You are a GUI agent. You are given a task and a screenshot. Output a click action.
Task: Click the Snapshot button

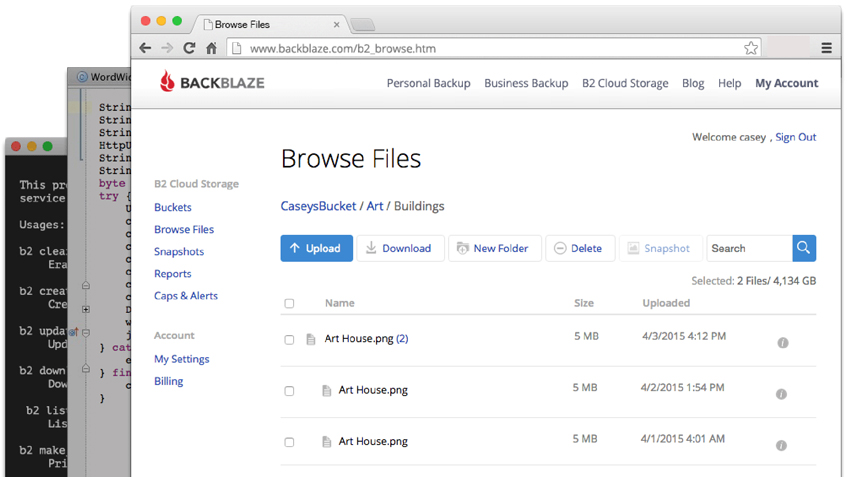(661, 248)
